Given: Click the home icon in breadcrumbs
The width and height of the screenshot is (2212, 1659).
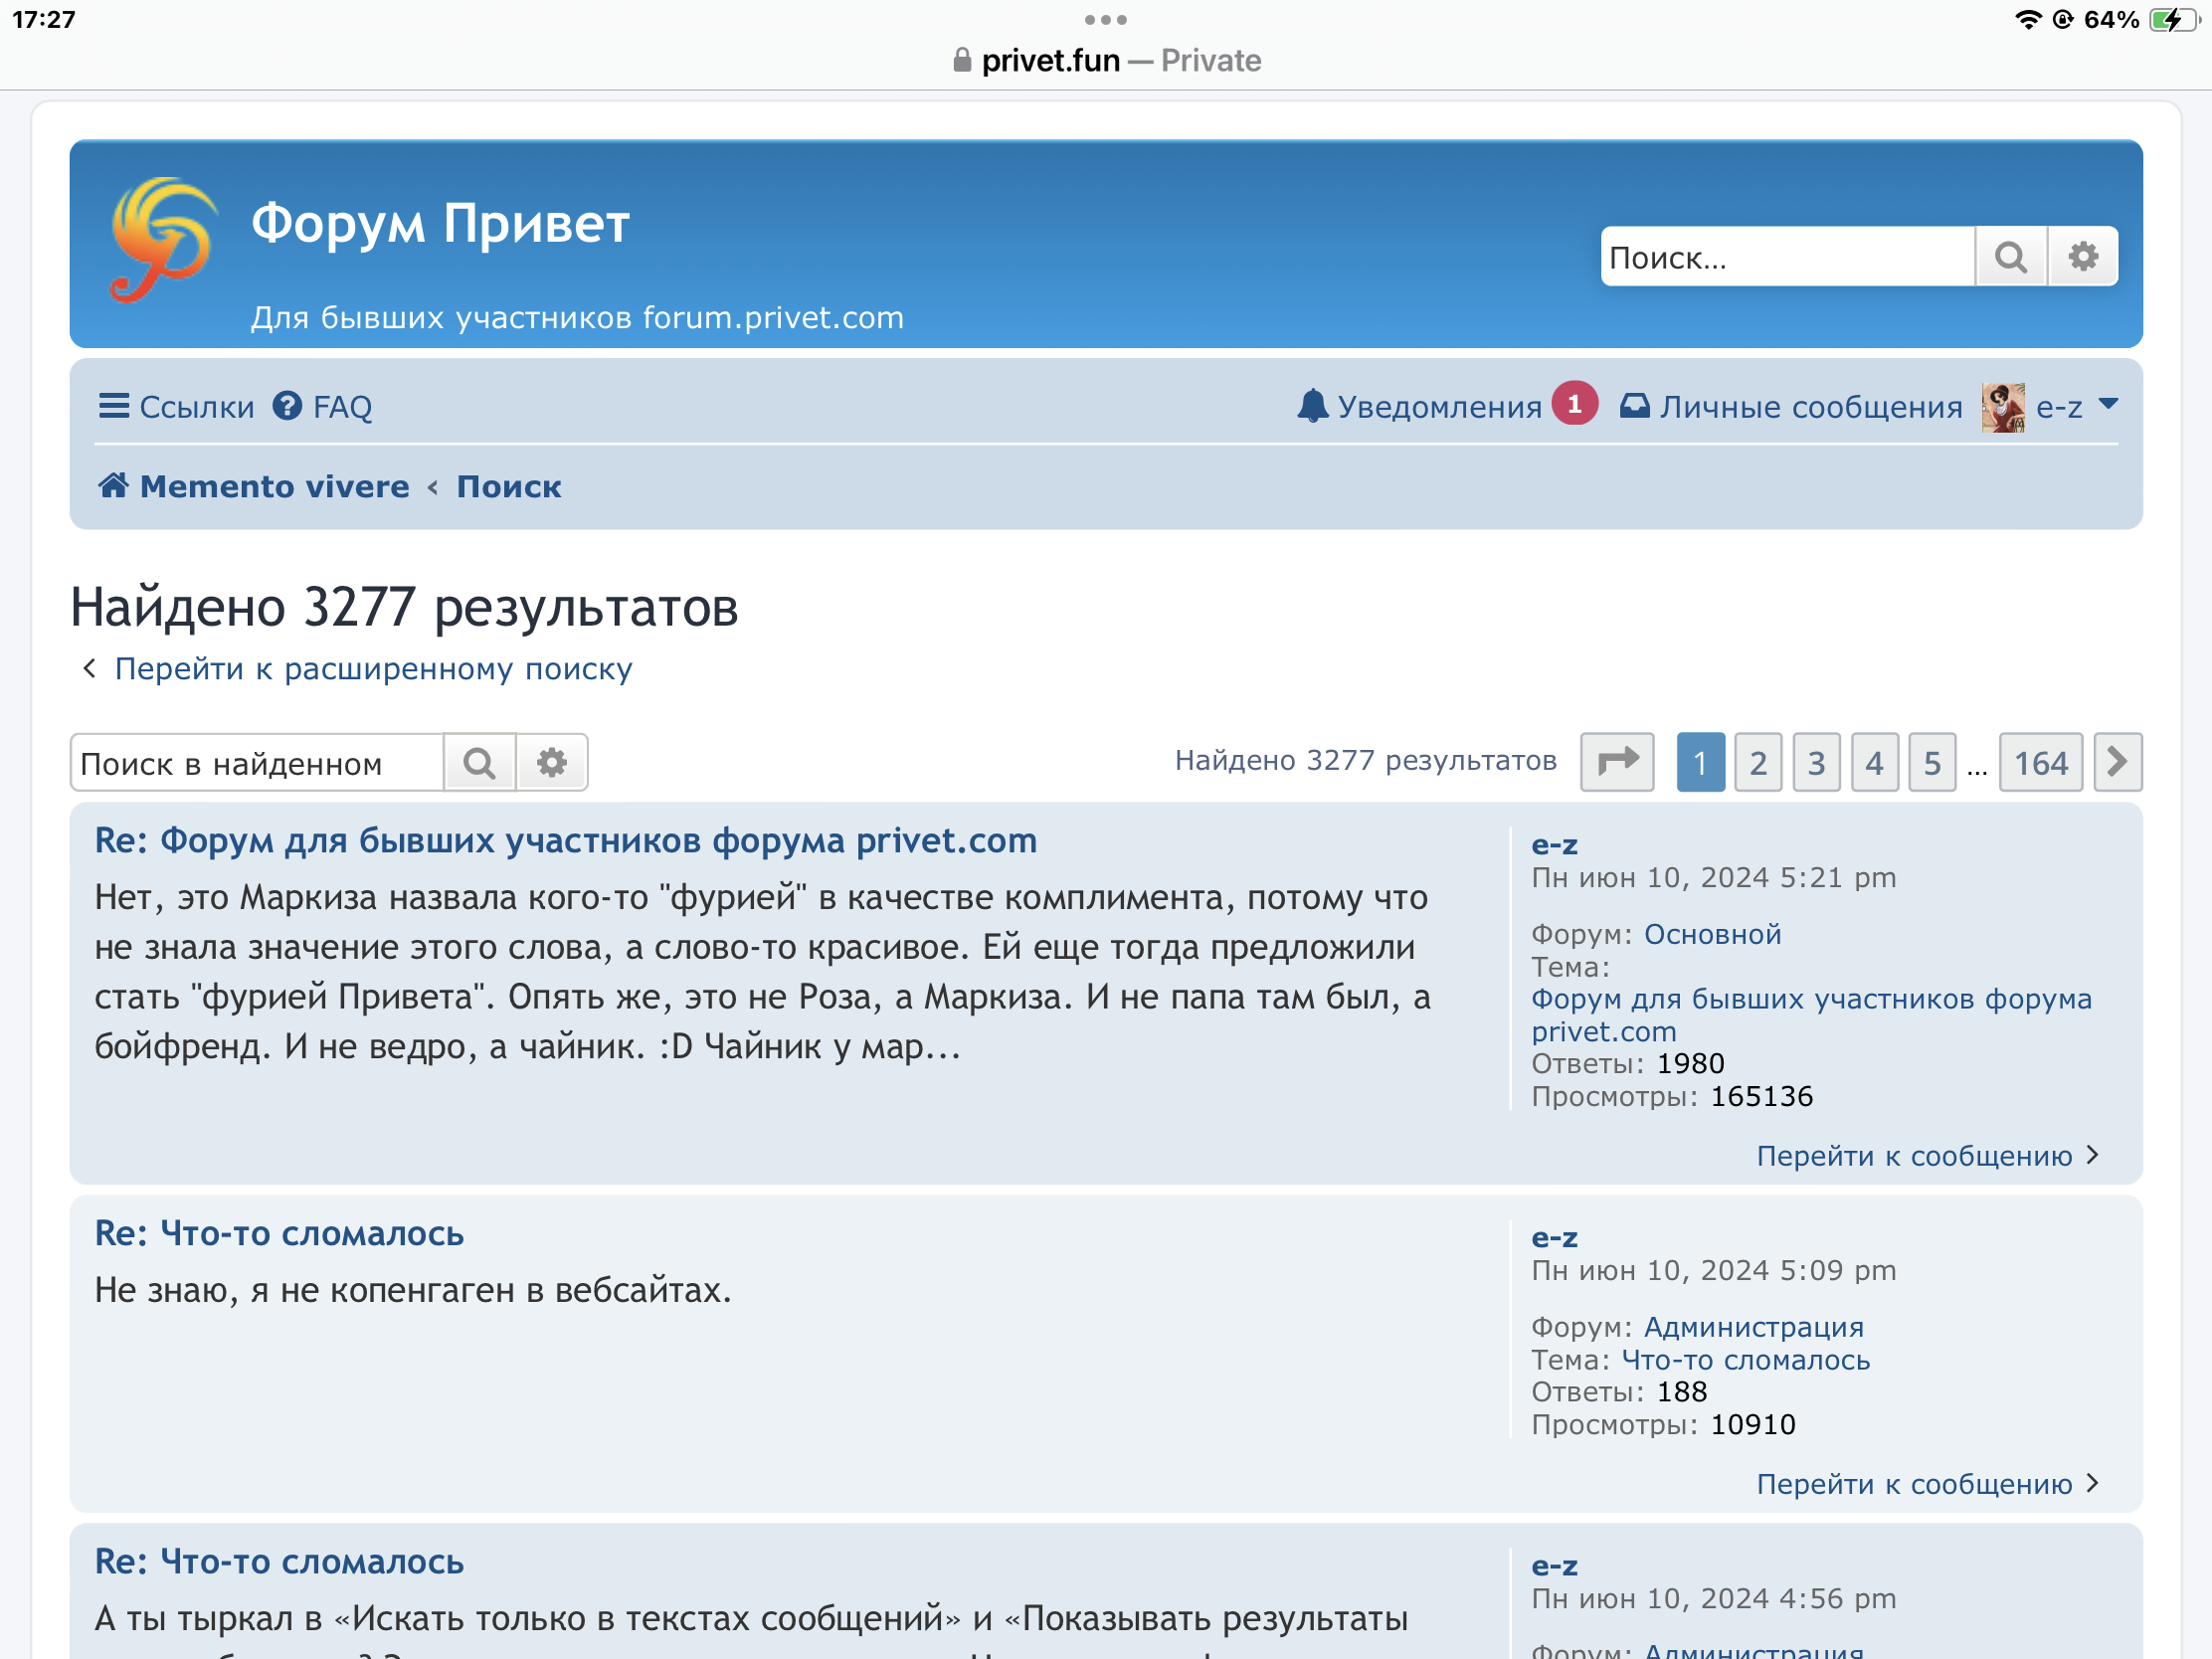Looking at the screenshot, I should pos(113,486).
